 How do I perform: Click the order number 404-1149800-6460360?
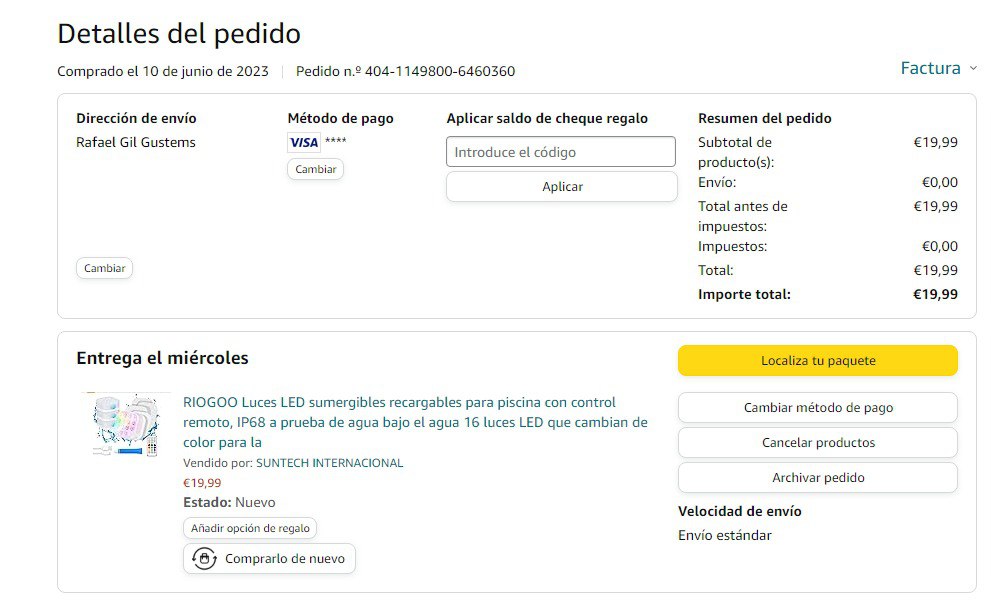point(439,71)
